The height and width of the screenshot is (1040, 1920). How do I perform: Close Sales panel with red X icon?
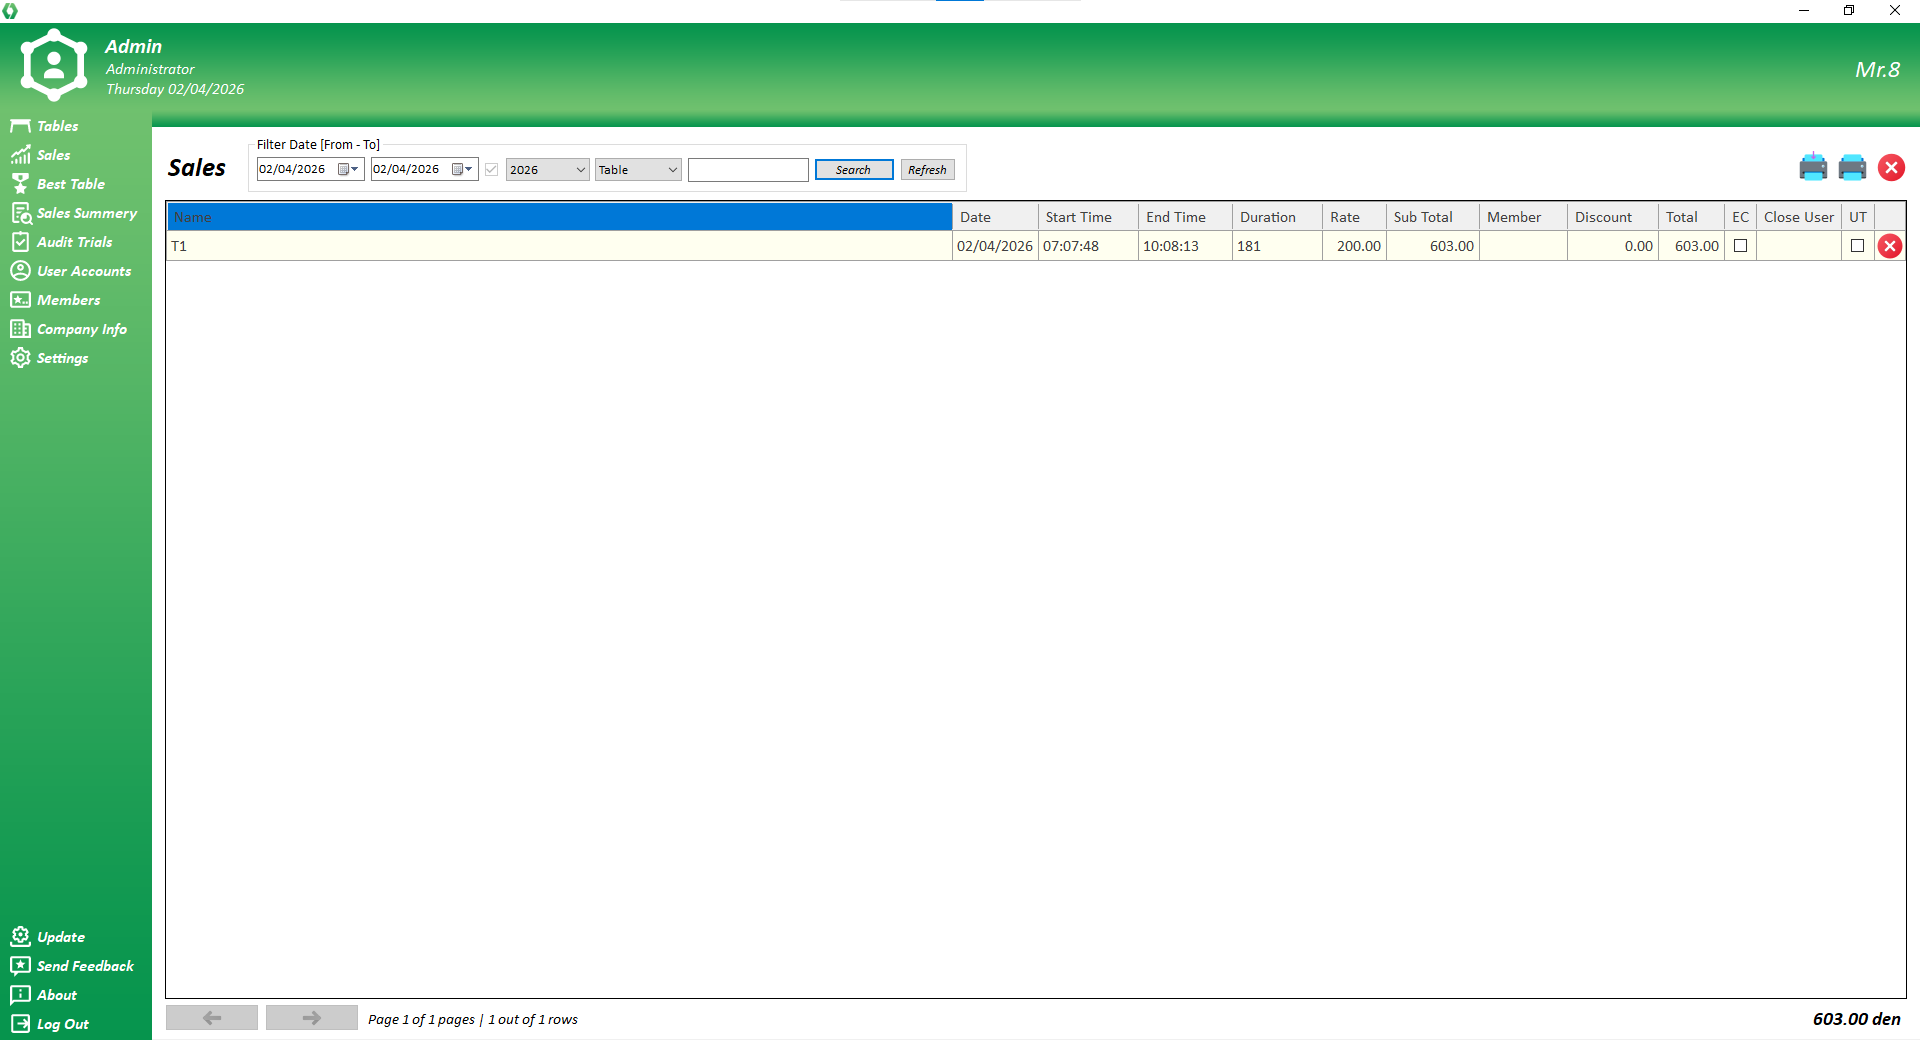(x=1890, y=167)
